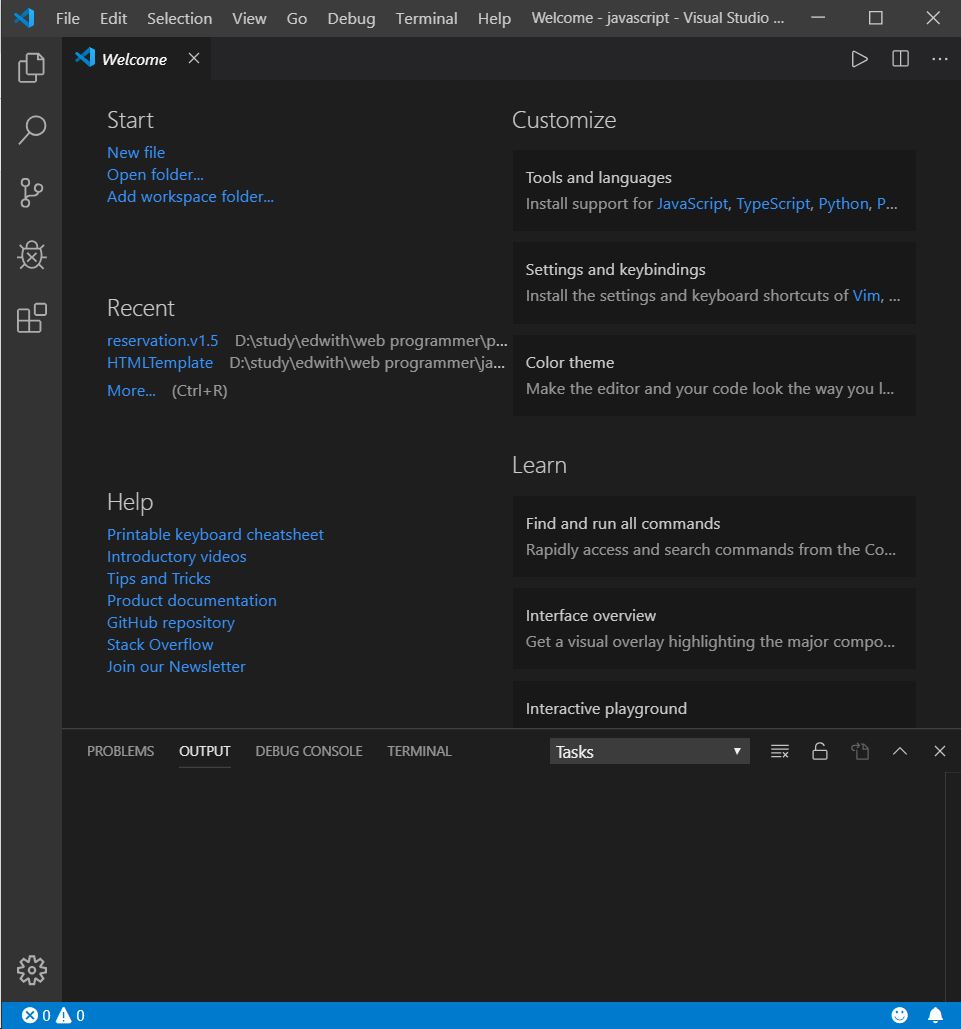
Task: Click the errors count in status bar
Action: click(36, 1016)
